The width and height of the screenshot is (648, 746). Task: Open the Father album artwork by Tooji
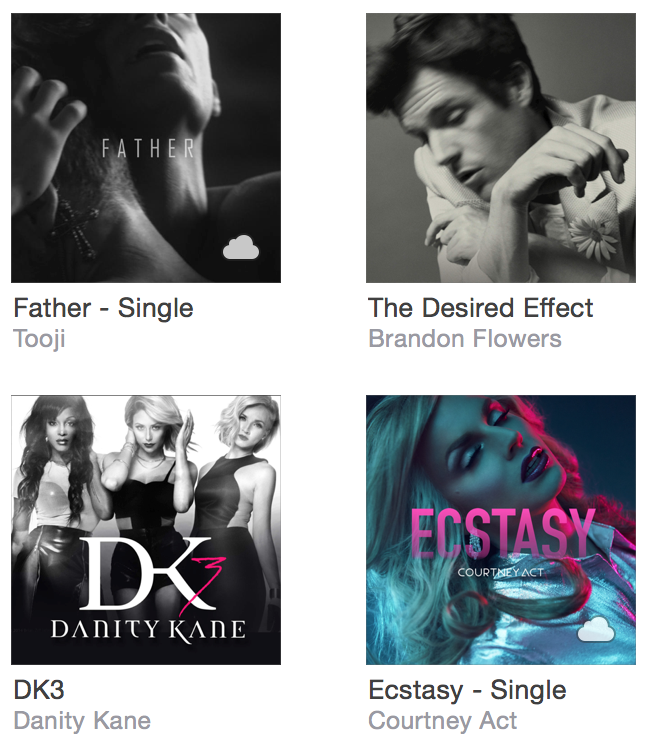coord(146,148)
